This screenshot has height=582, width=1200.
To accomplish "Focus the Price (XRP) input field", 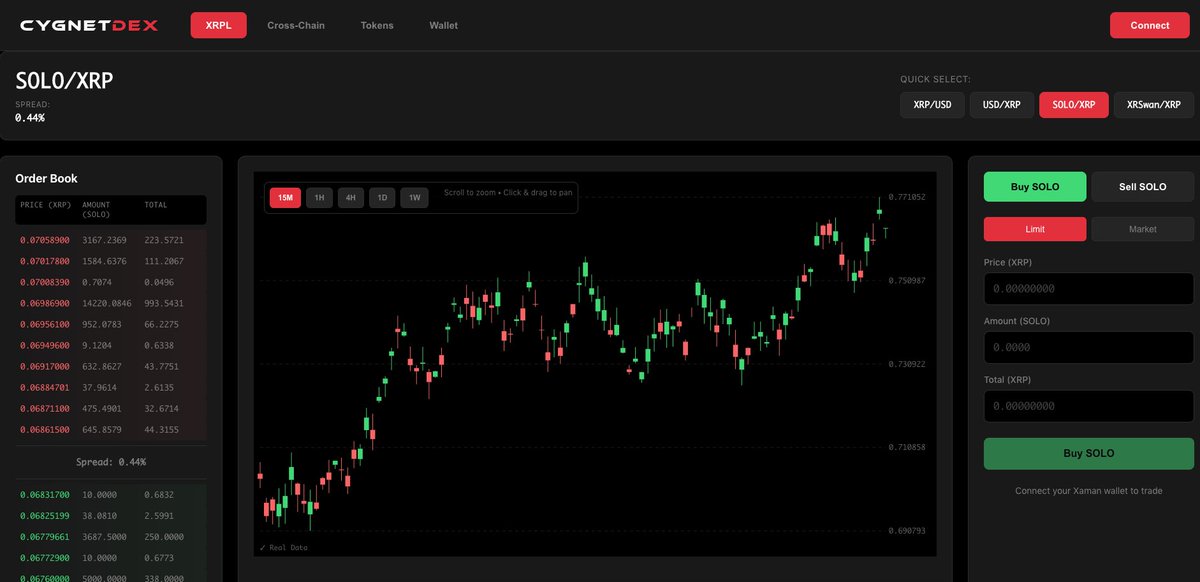I will (1089, 288).
